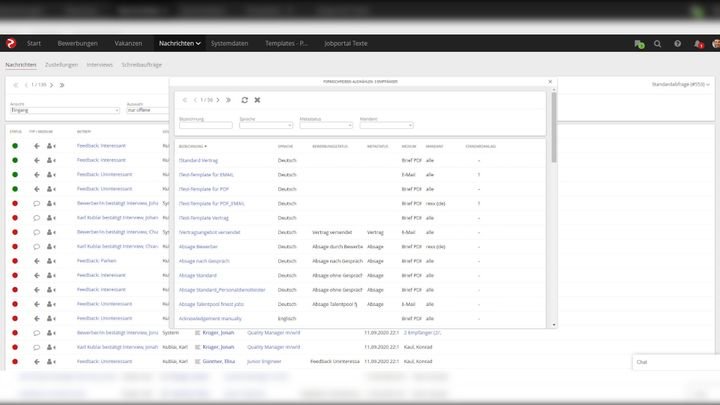
Task: Open the Vakanzen menu item
Action: (128, 43)
